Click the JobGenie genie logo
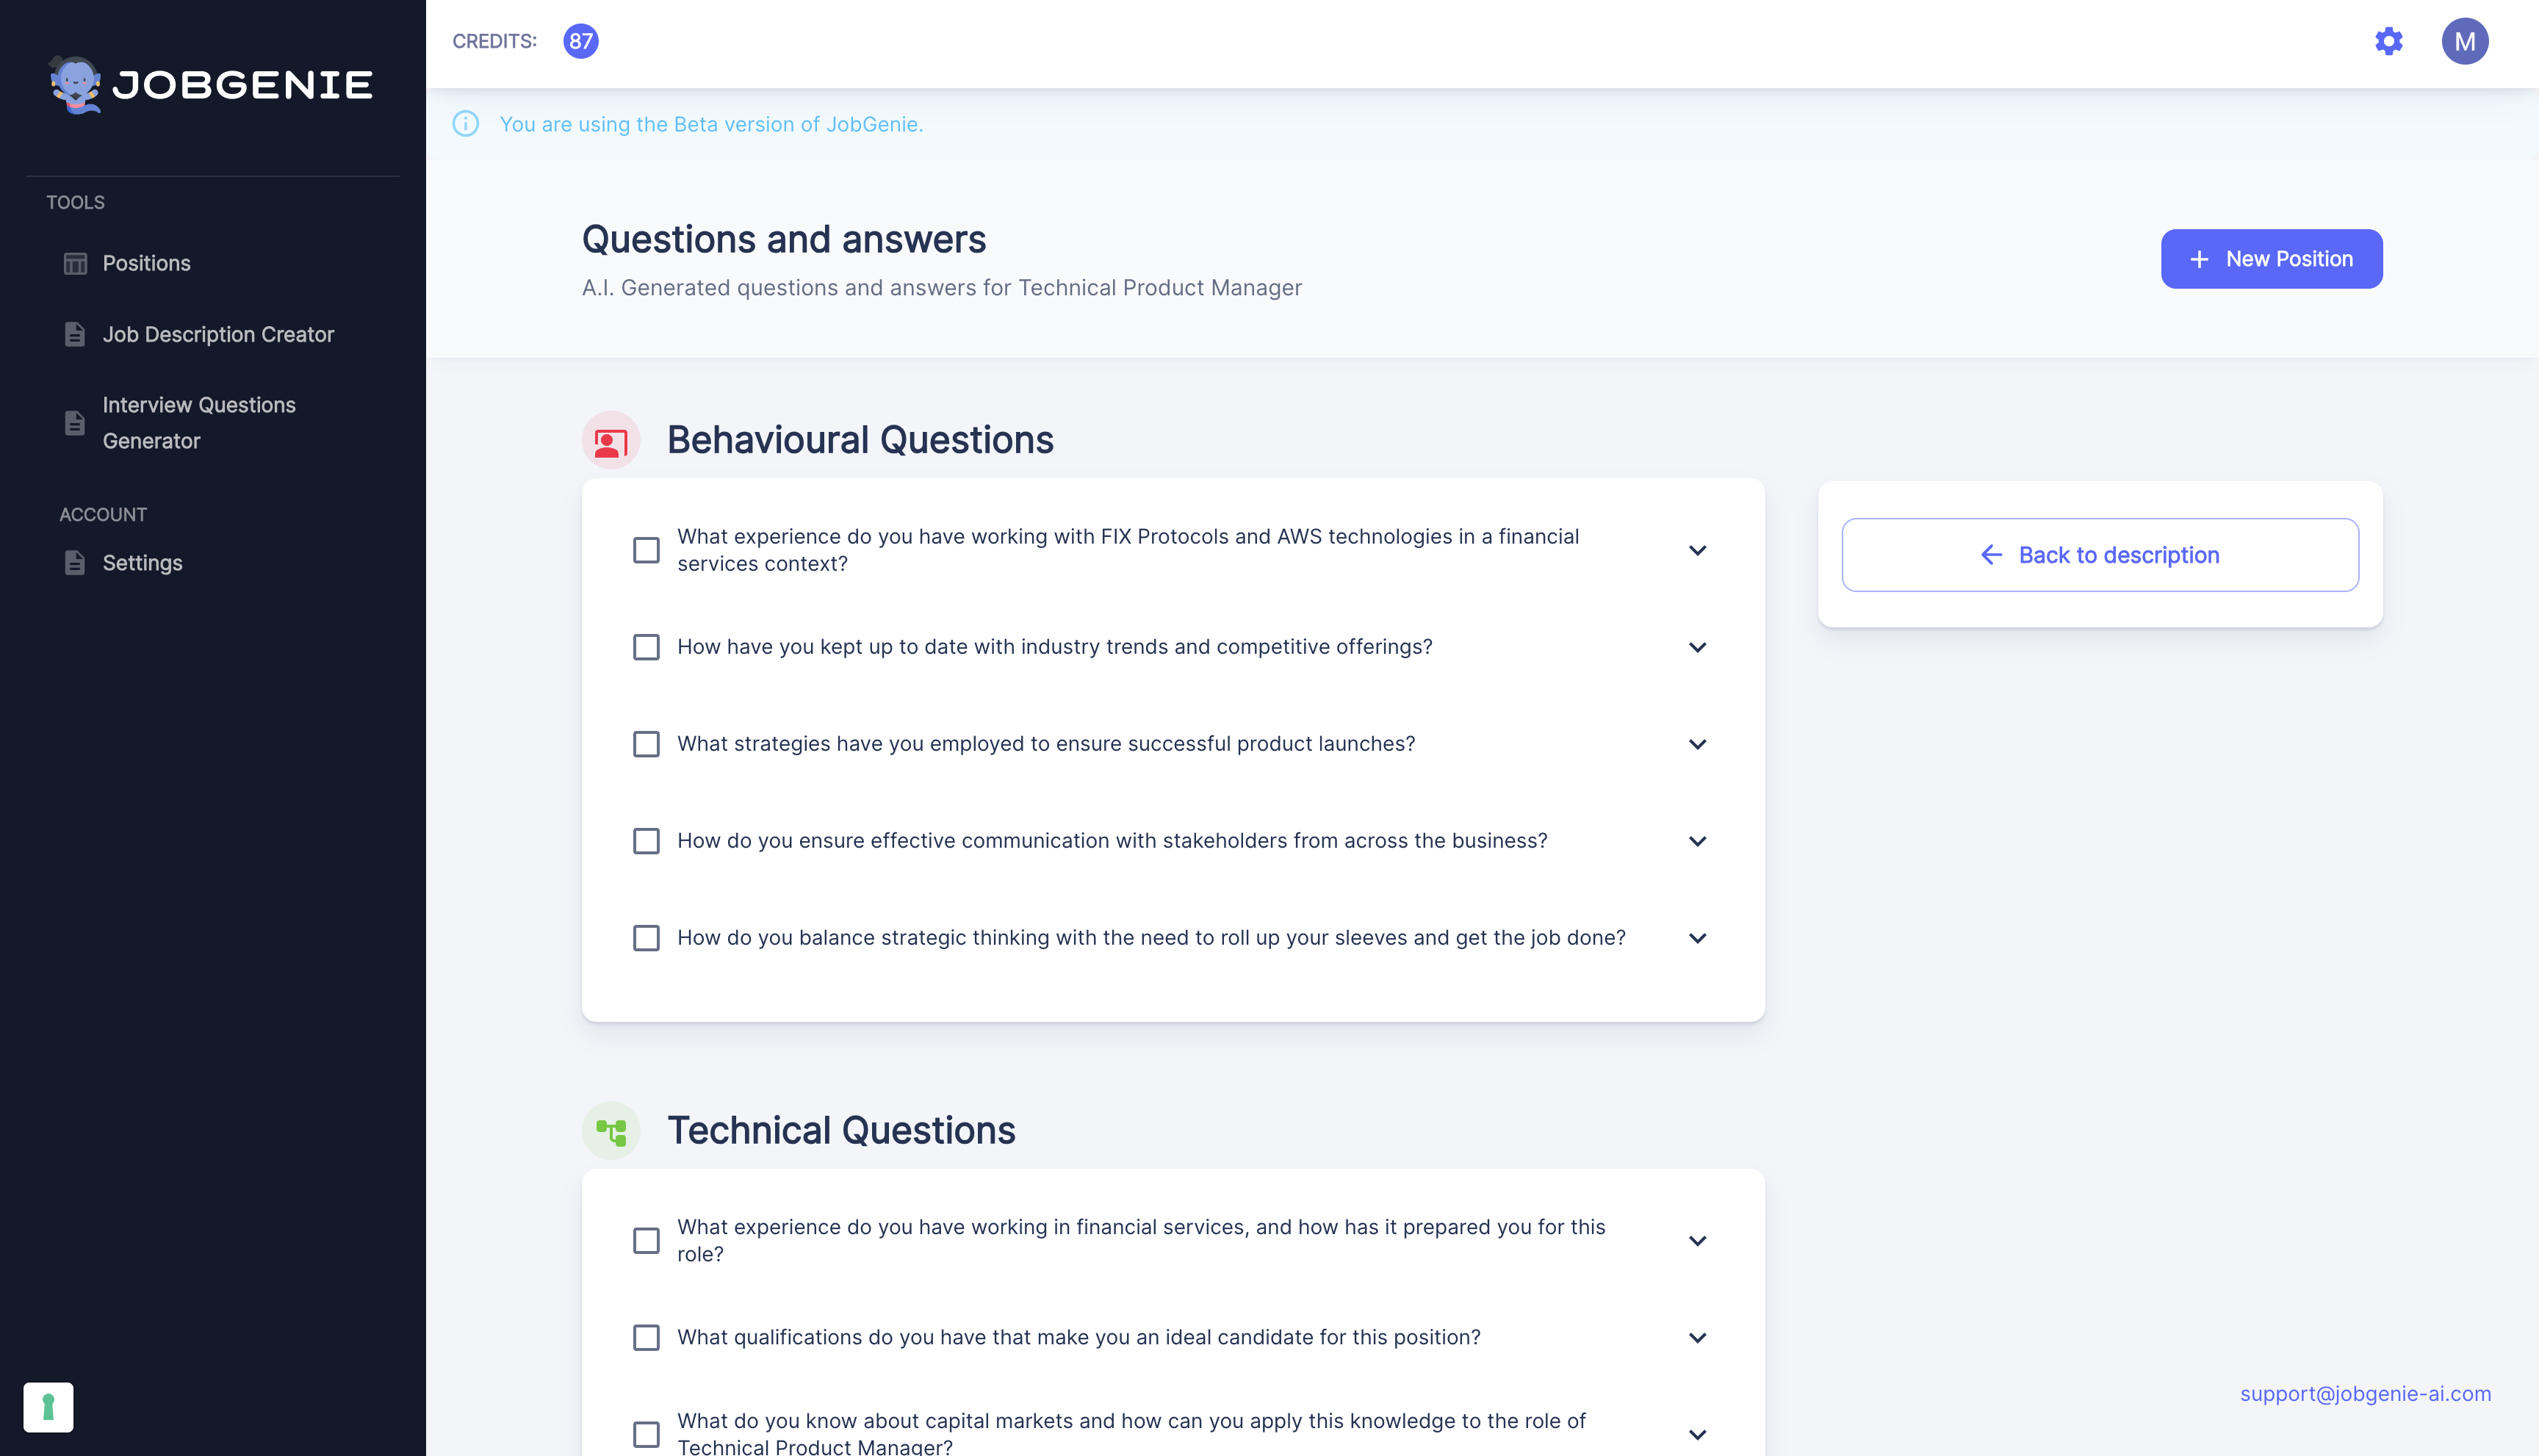This screenshot has height=1456, width=2539. tap(76, 84)
